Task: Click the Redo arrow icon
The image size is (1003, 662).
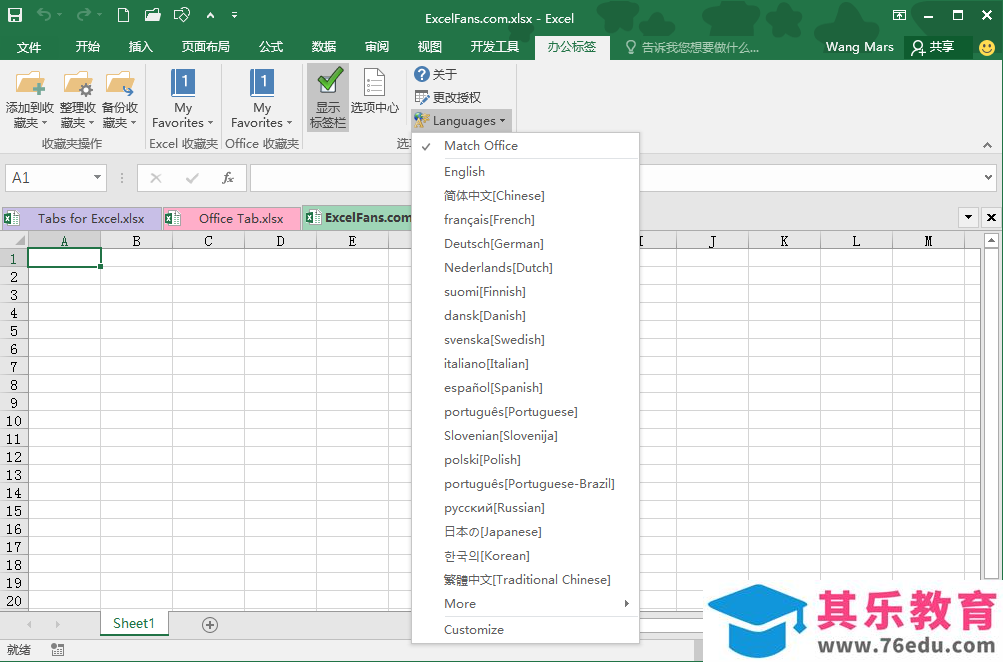Action: pyautogui.click(x=83, y=15)
